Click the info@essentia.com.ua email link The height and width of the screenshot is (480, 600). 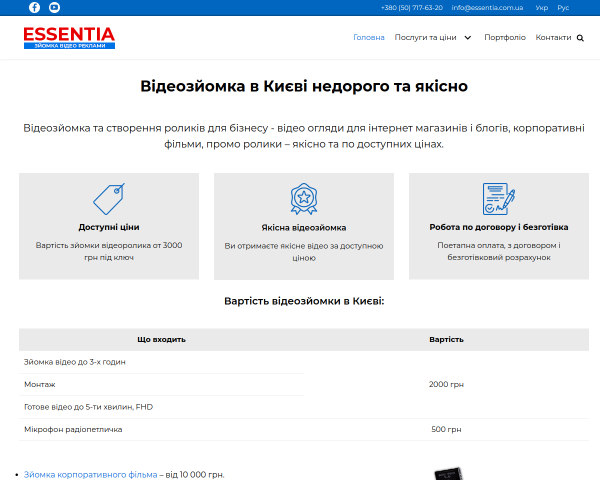coord(487,8)
